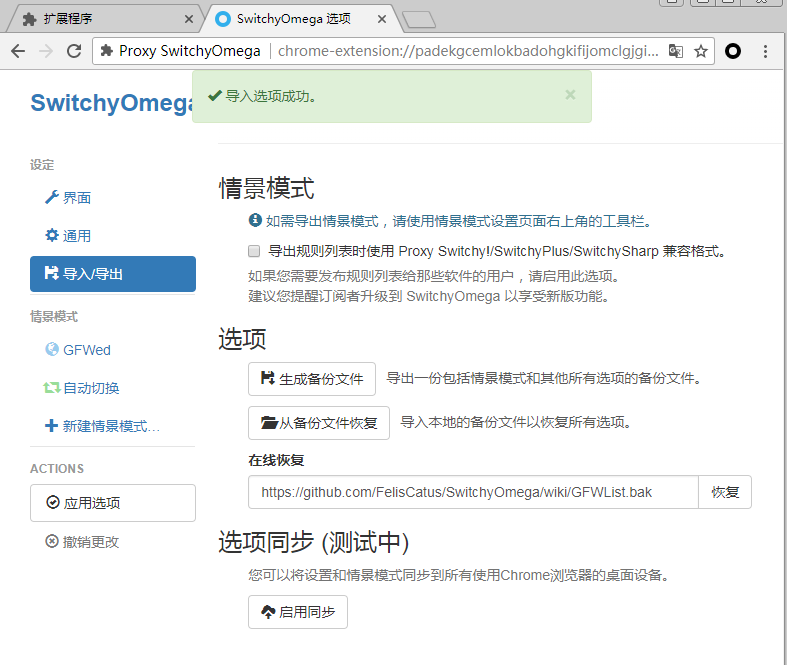
Task: Reload the page with refresh icon
Action: (74, 51)
